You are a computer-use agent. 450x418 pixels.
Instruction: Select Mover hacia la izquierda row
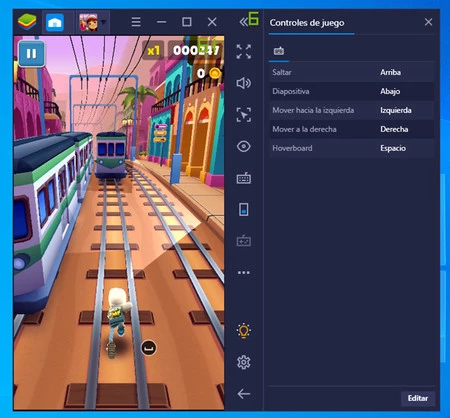pos(352,110)
